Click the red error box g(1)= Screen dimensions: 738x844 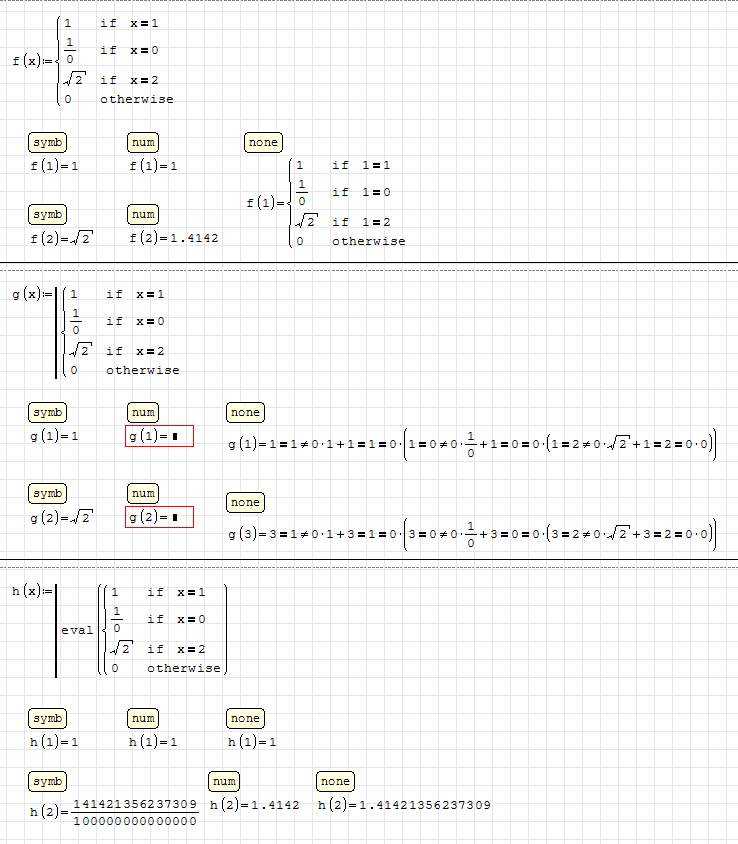tap(159, 436)
